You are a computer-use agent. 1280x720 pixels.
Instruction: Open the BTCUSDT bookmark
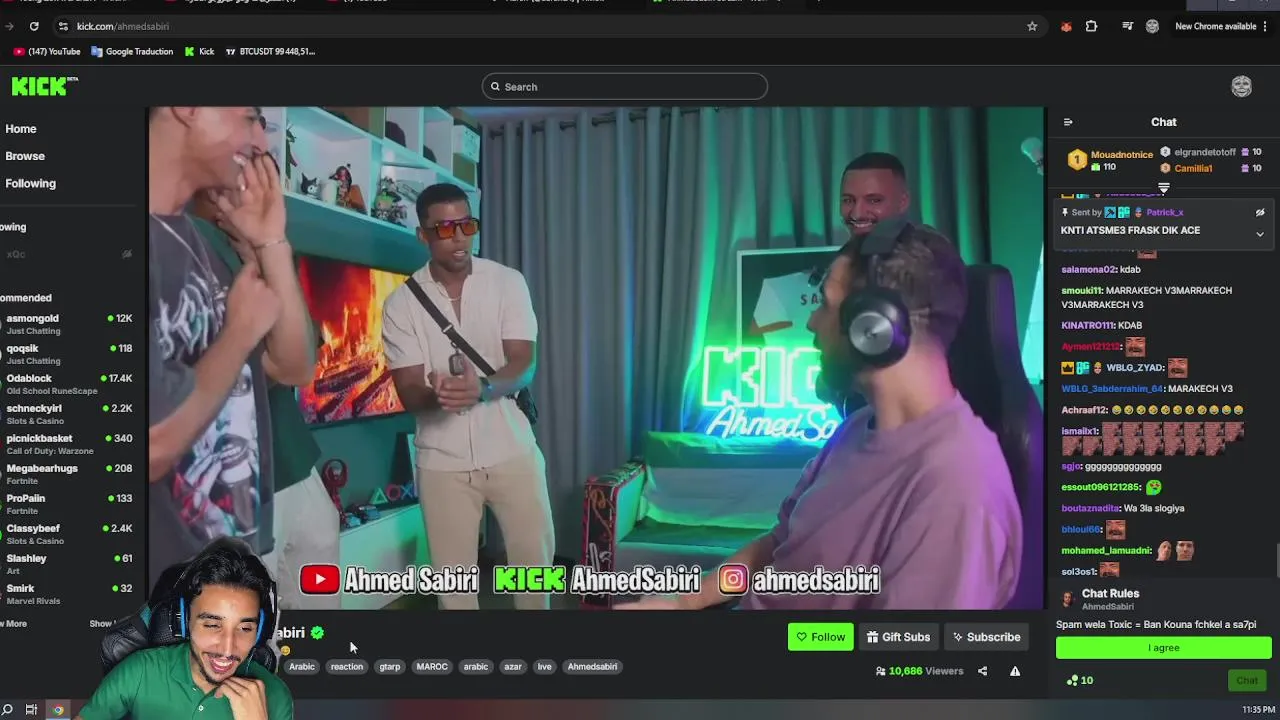[x=270, y=51]
